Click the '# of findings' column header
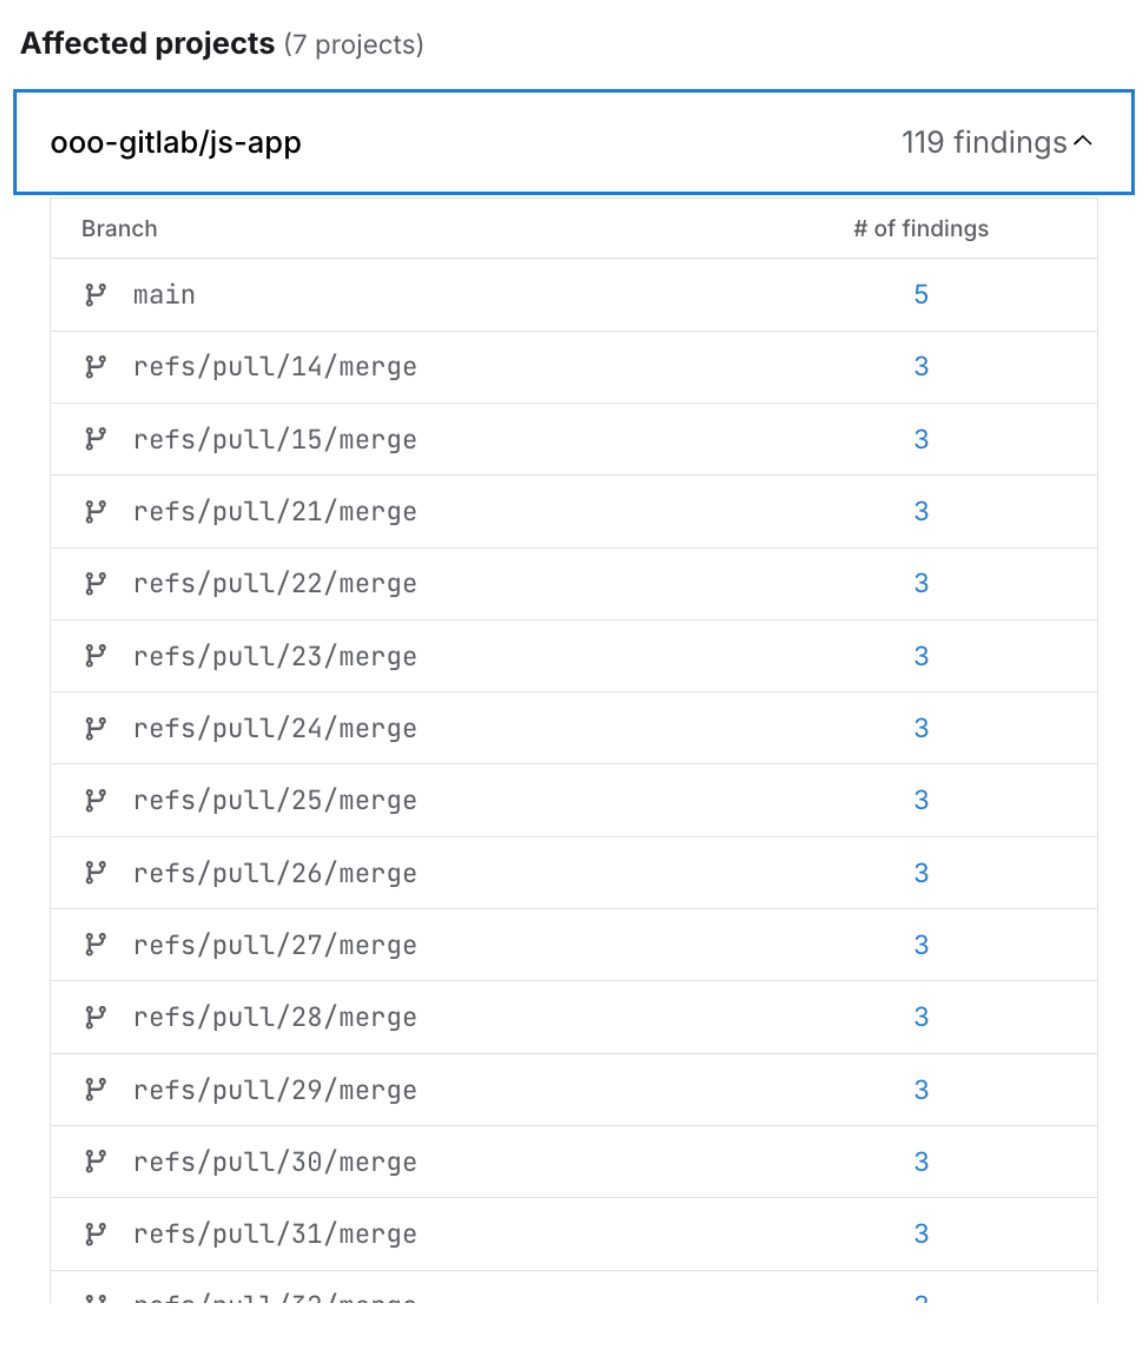Viewport: 1148px width, 1358px height. pos(921,229)
